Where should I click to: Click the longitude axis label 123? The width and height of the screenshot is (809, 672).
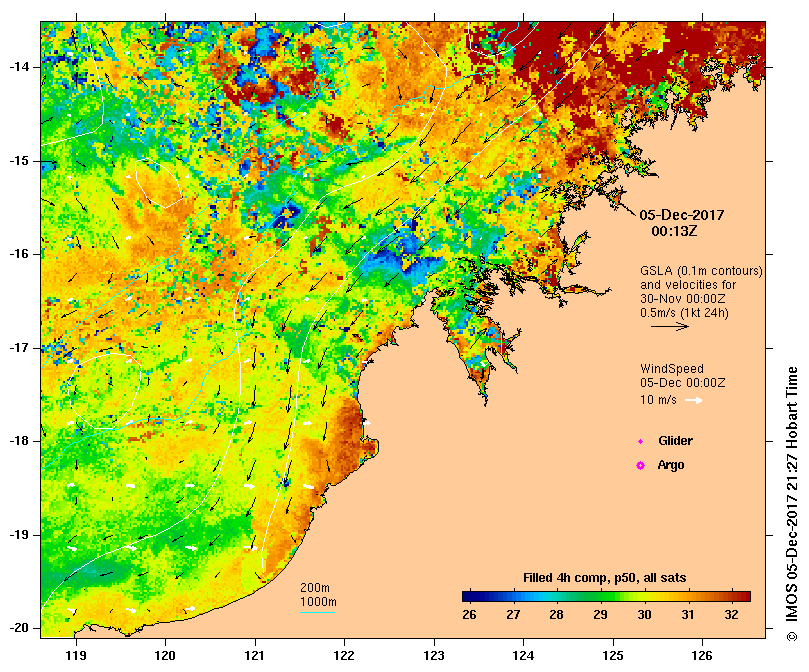tap(434, 655)
